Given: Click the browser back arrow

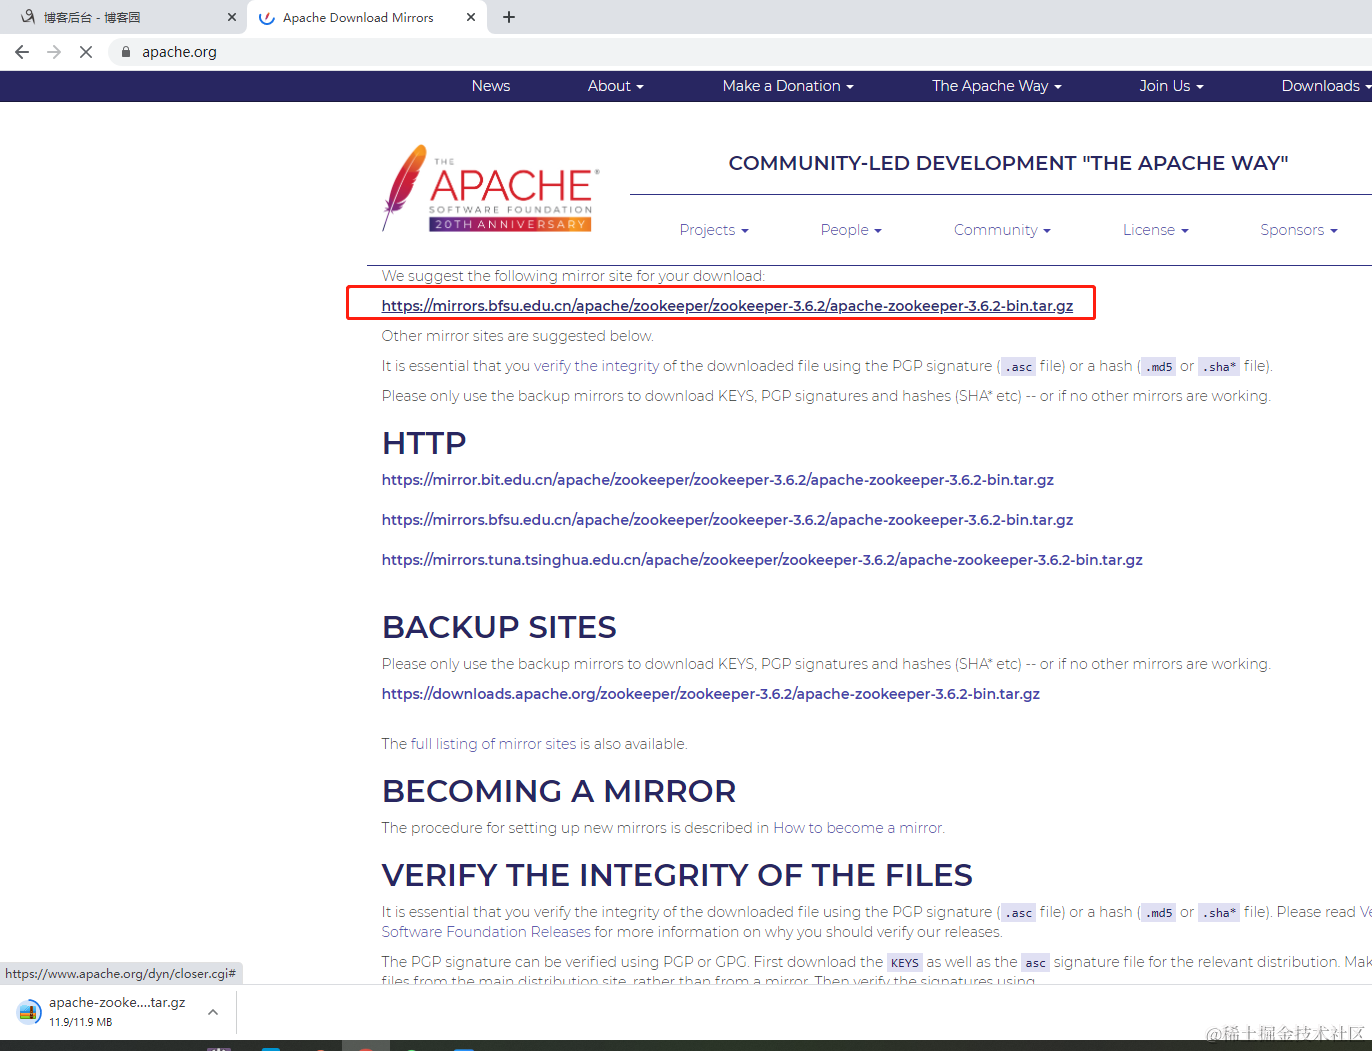Looking at the screenshot, I should 22,52.
